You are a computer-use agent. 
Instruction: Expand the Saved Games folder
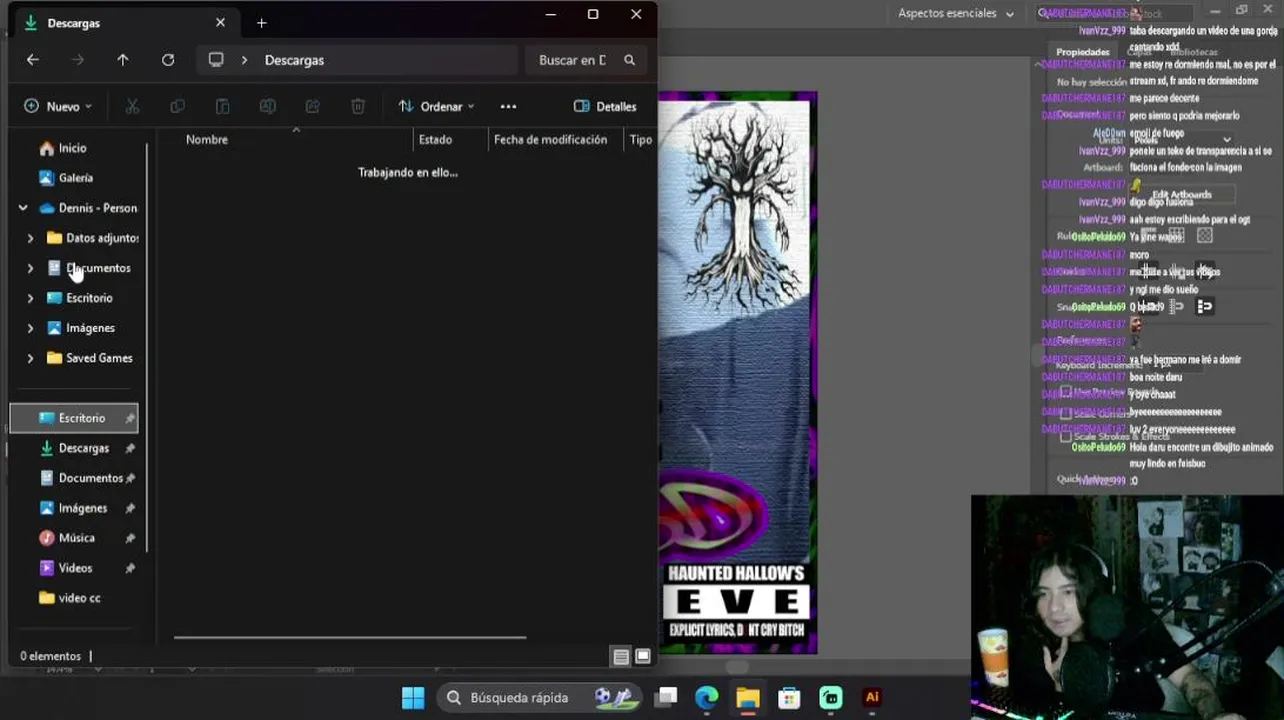coord(30,358)
